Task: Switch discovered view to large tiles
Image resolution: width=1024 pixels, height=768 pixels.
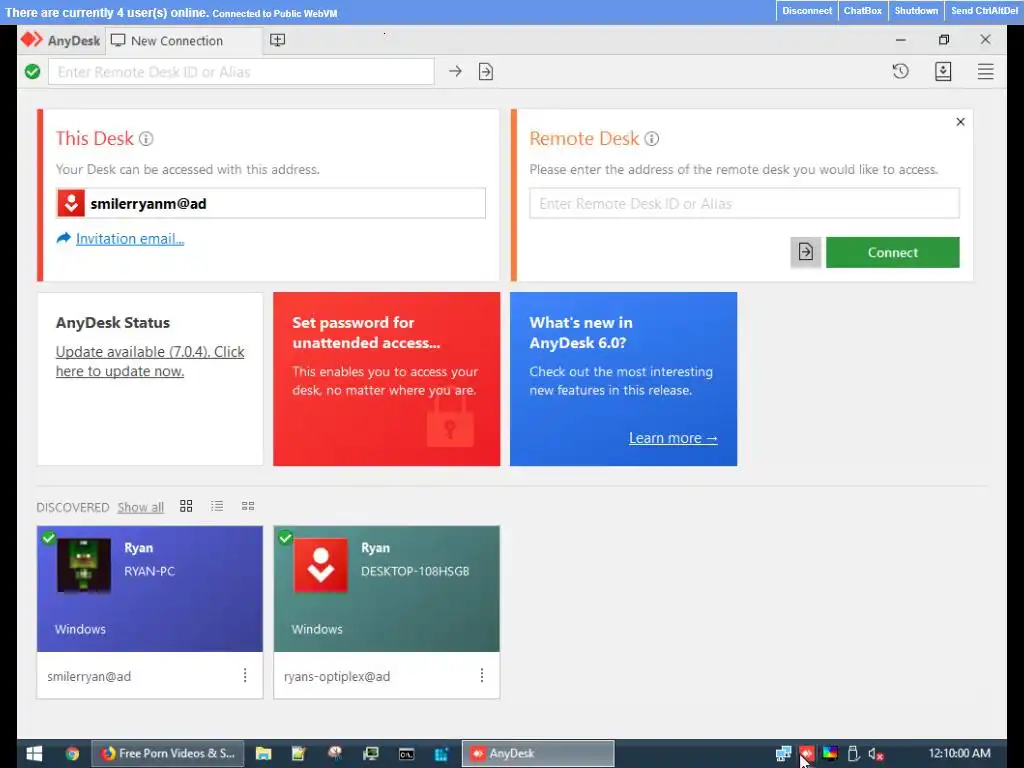Action: pos(186,506)
